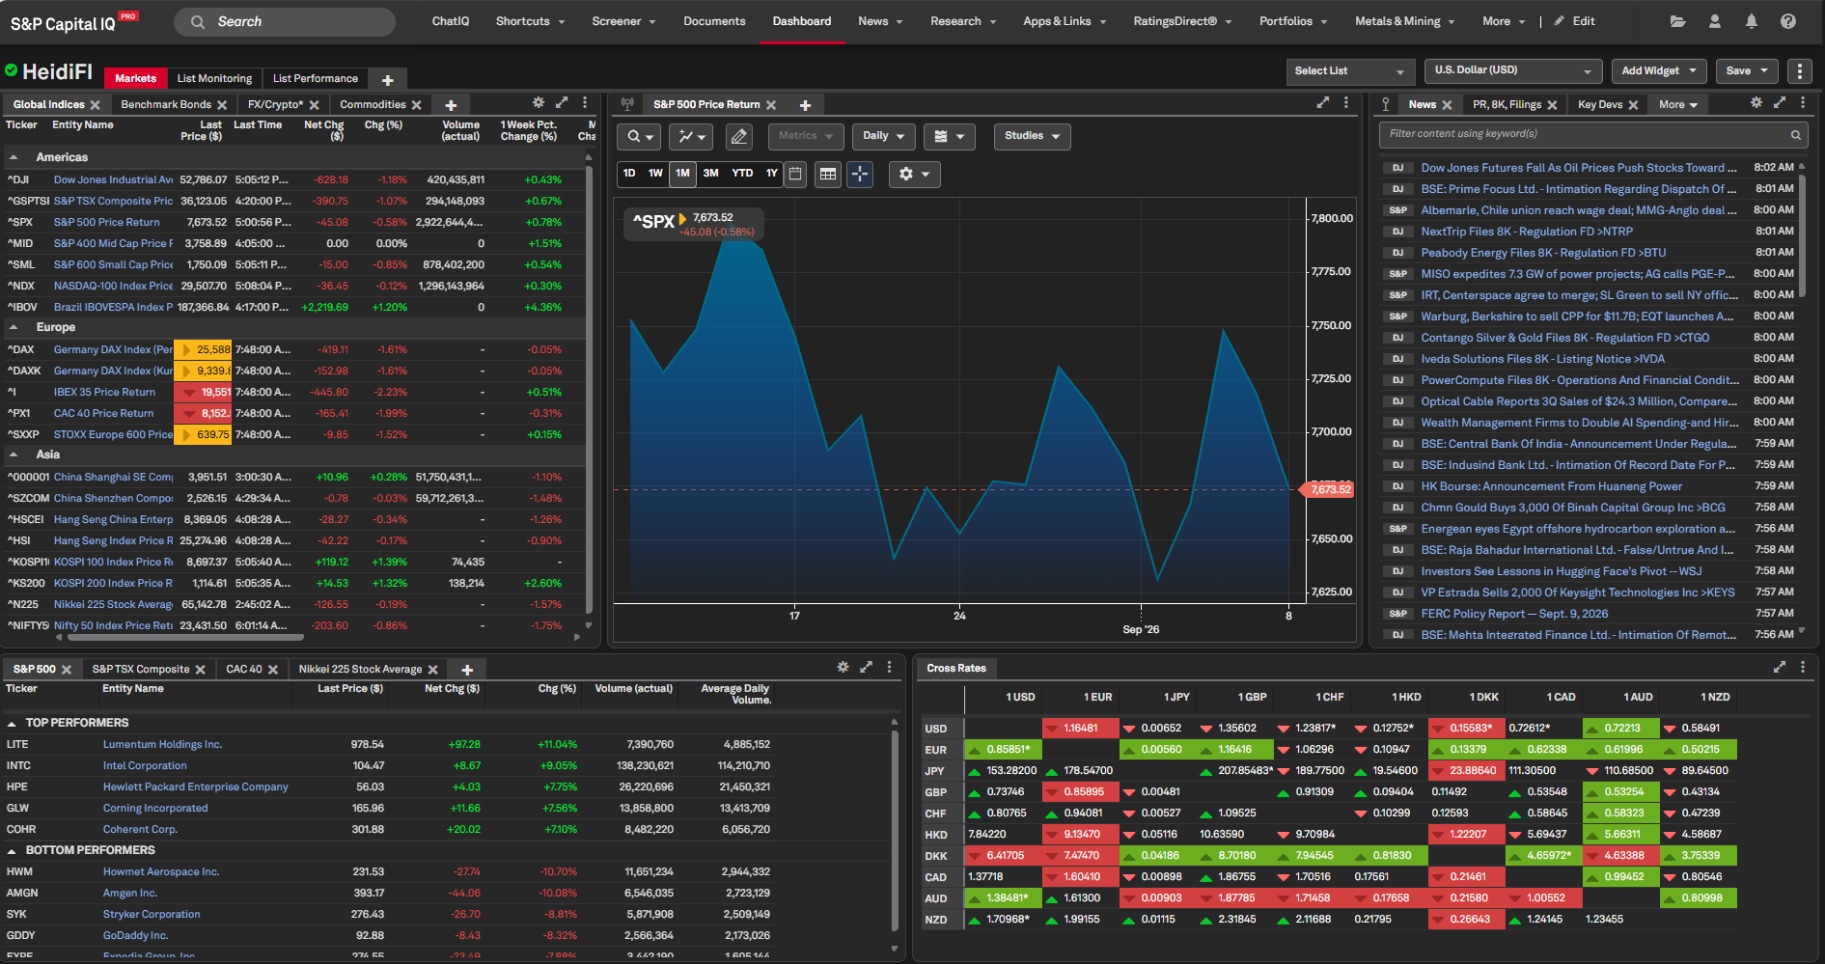Open the Studies dropdown
This screenshot has width=1825, height=964.
[1032, 137]
